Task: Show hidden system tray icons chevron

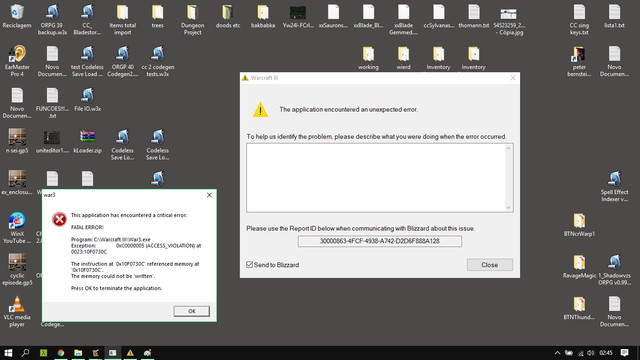Action: [x=557, y=353]
